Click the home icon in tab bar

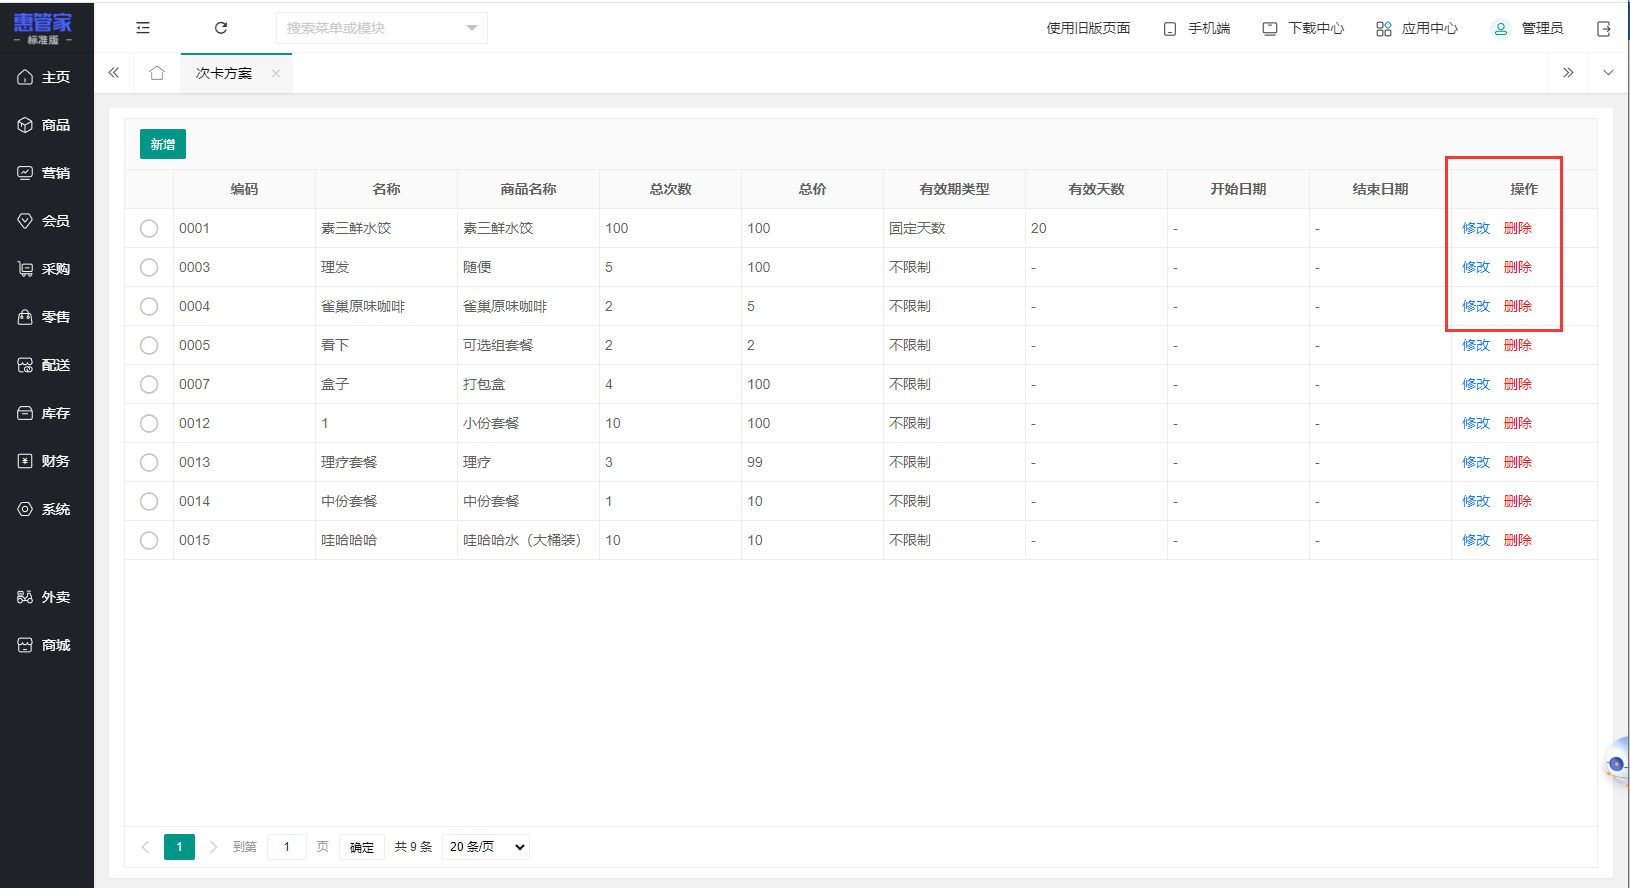point(157,73)
